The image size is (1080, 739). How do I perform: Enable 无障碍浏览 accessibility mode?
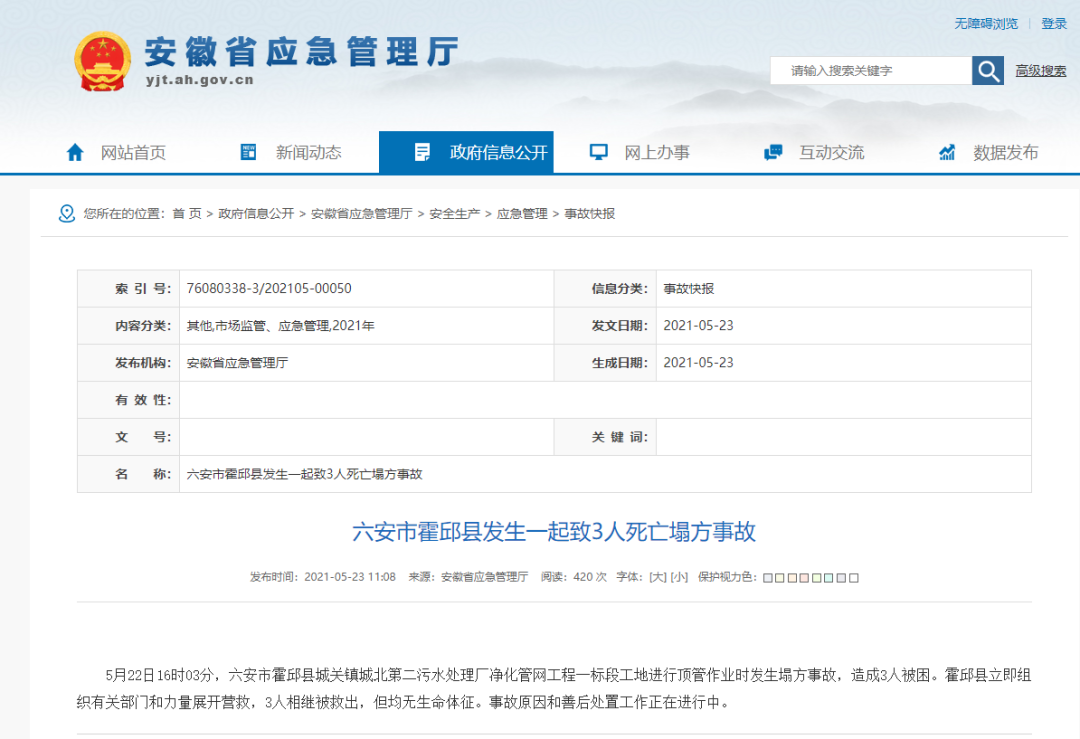coord(985,23)
